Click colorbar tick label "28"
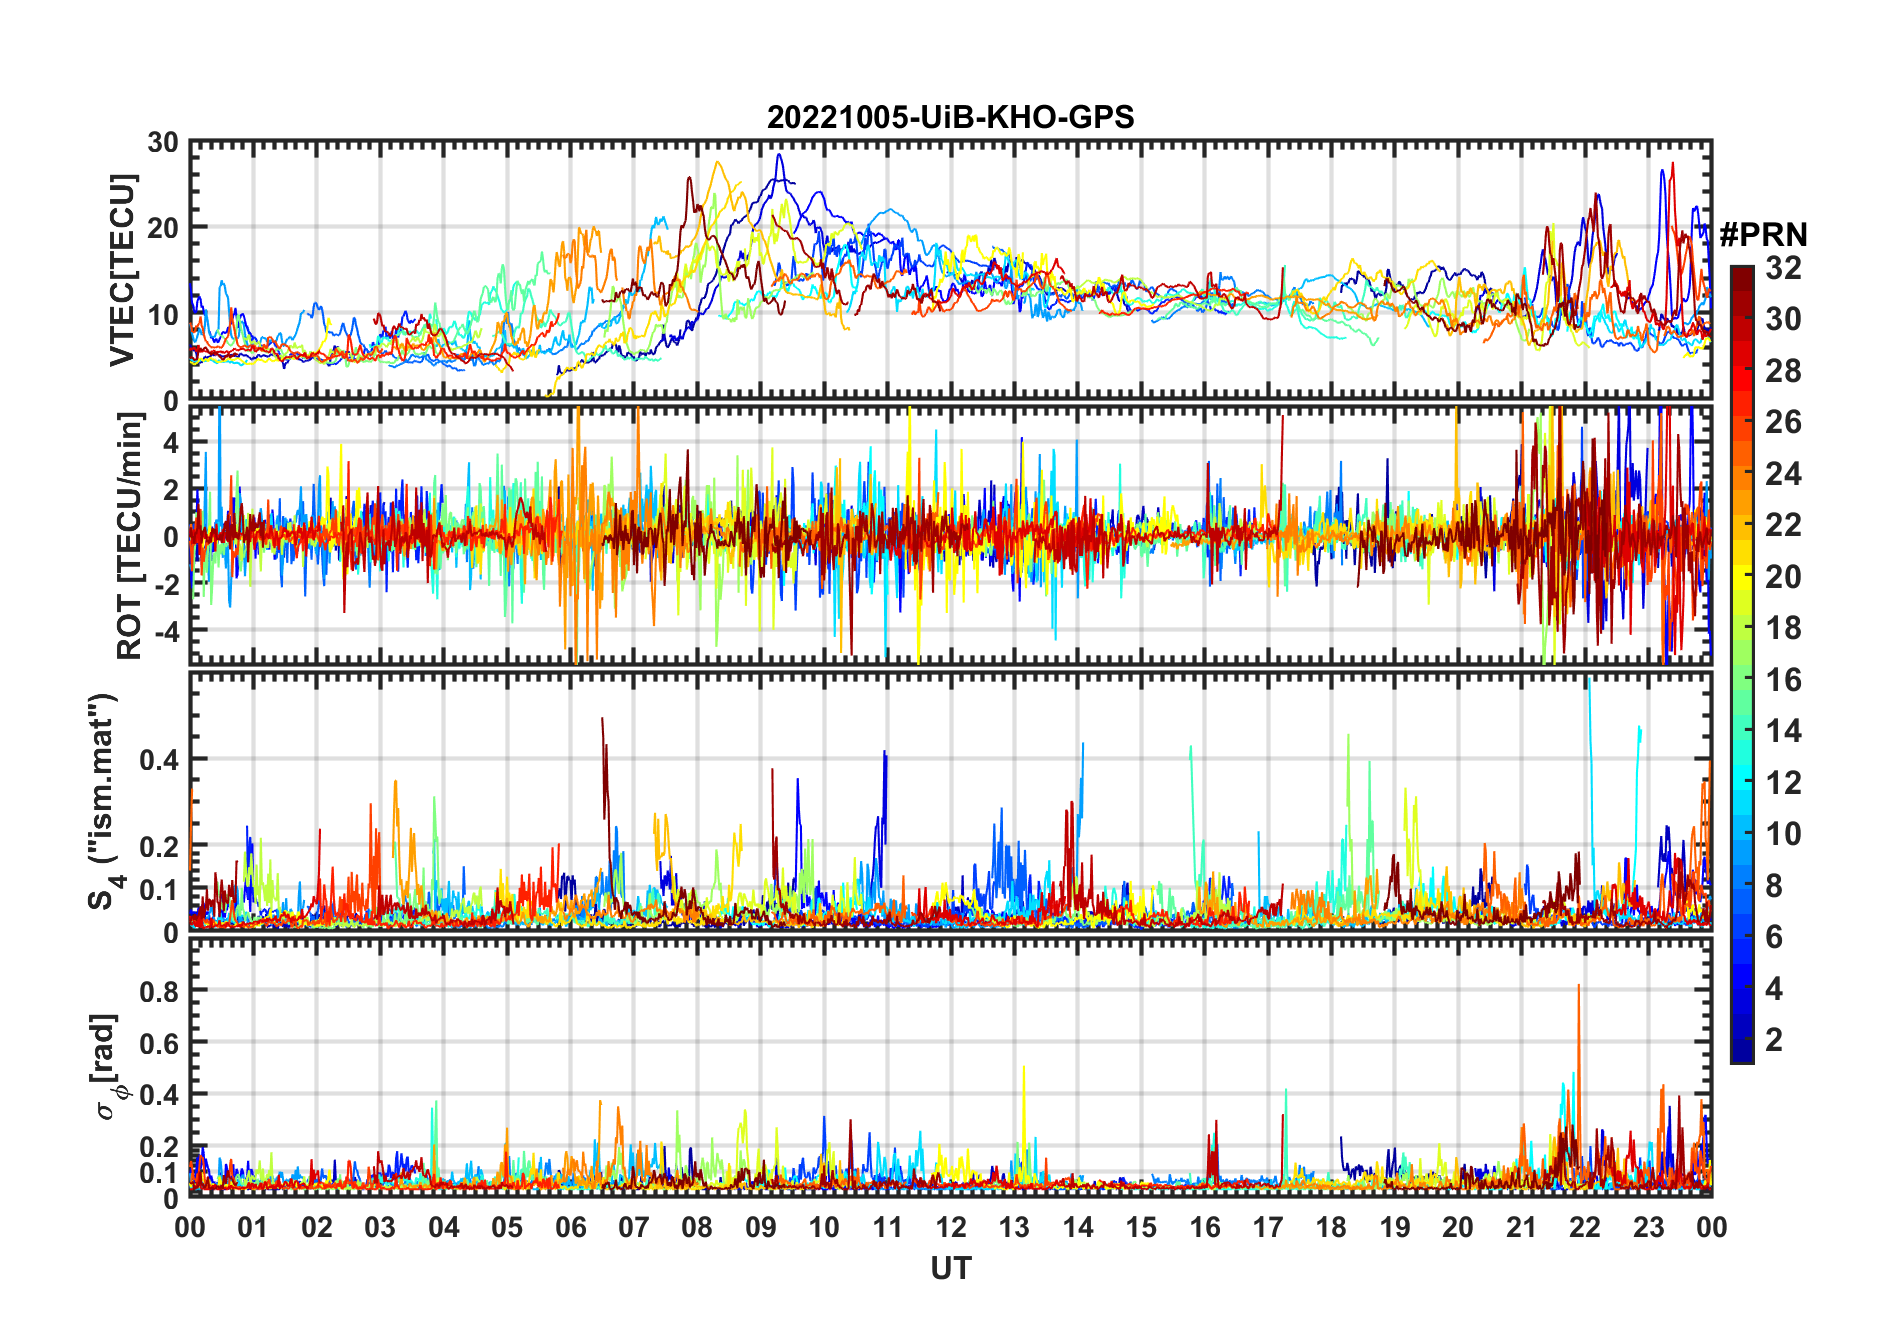 pyautogui.click(x=1783, y=371)
